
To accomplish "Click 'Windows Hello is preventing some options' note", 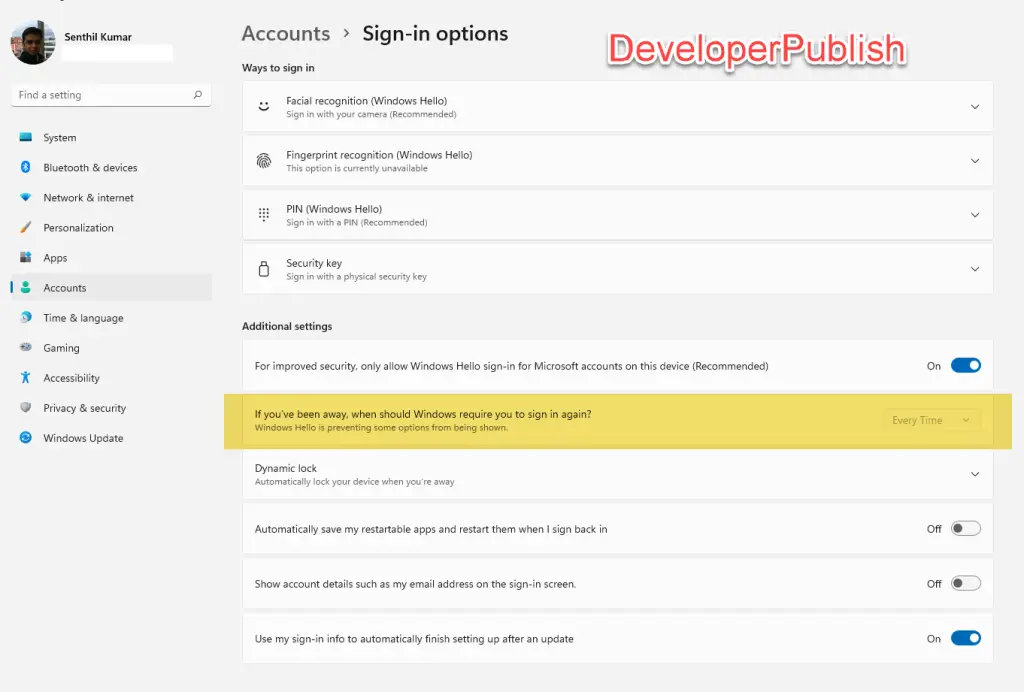I will (x=381, y=428).
